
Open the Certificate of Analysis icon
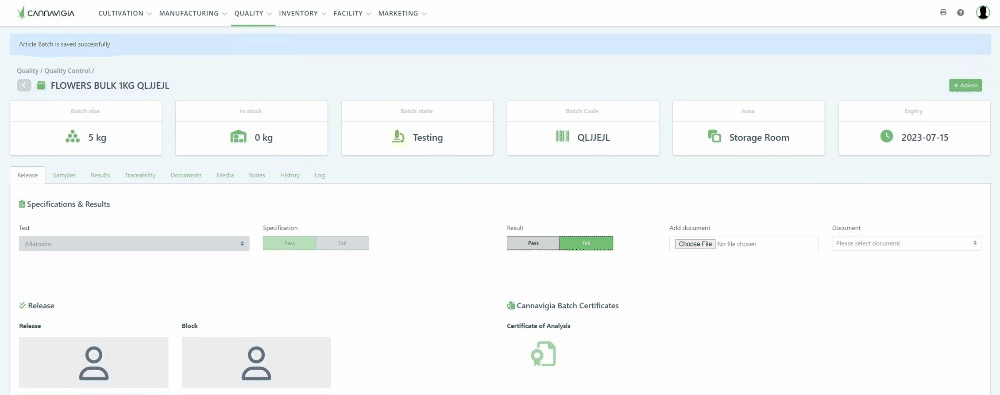click(x=543, y=354)
